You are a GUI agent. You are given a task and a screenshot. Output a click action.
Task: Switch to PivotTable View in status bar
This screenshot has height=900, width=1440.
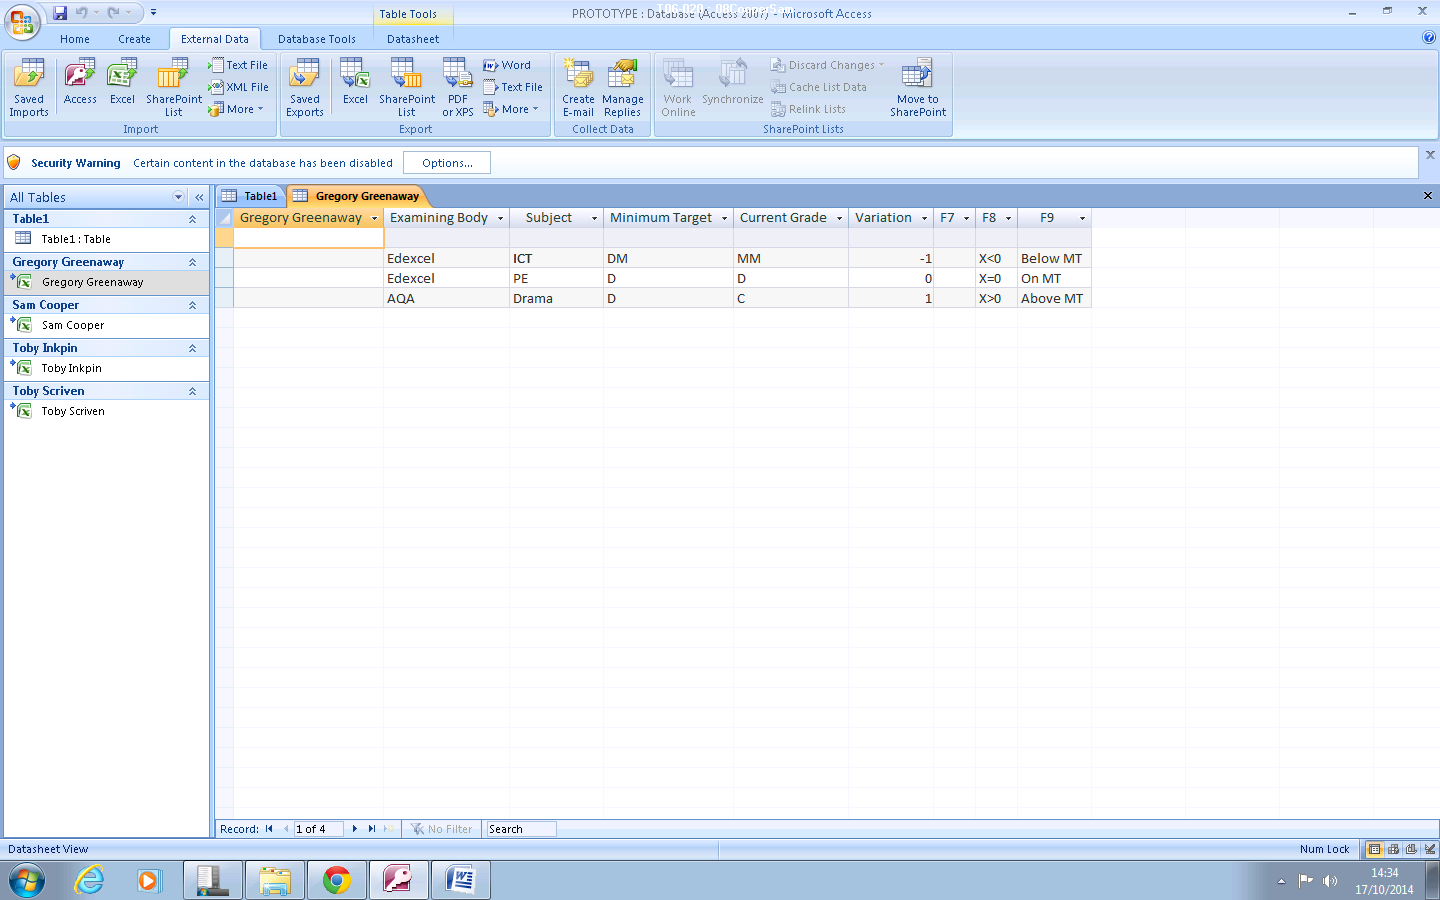tap(1393, 849)
